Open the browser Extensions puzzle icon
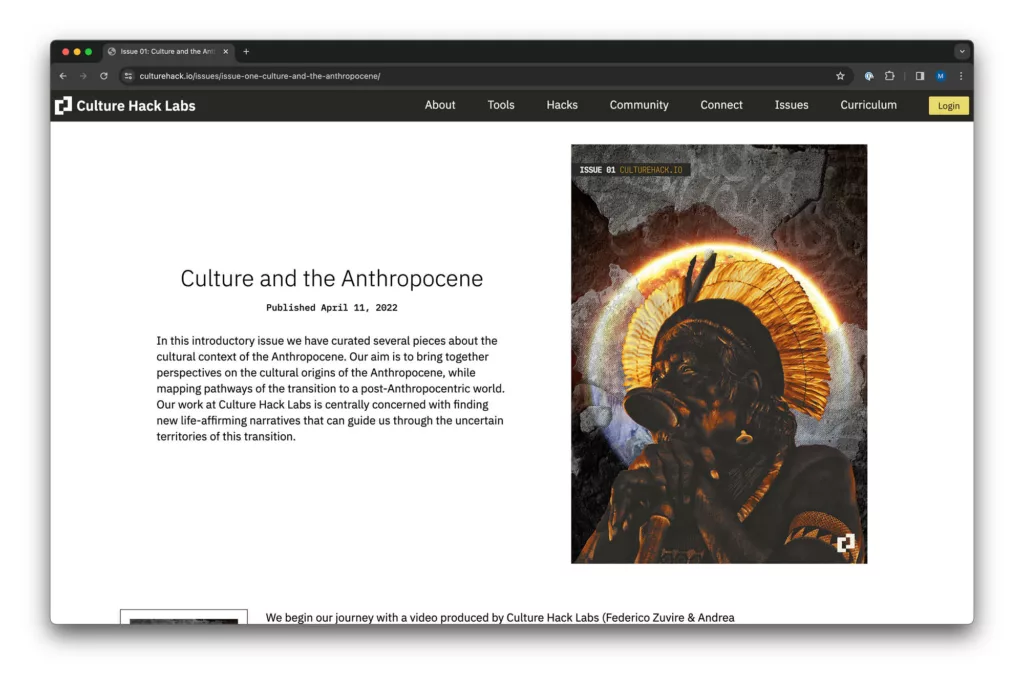The width and height of the screenshot is (1024, 675). (x=889, y=76)
